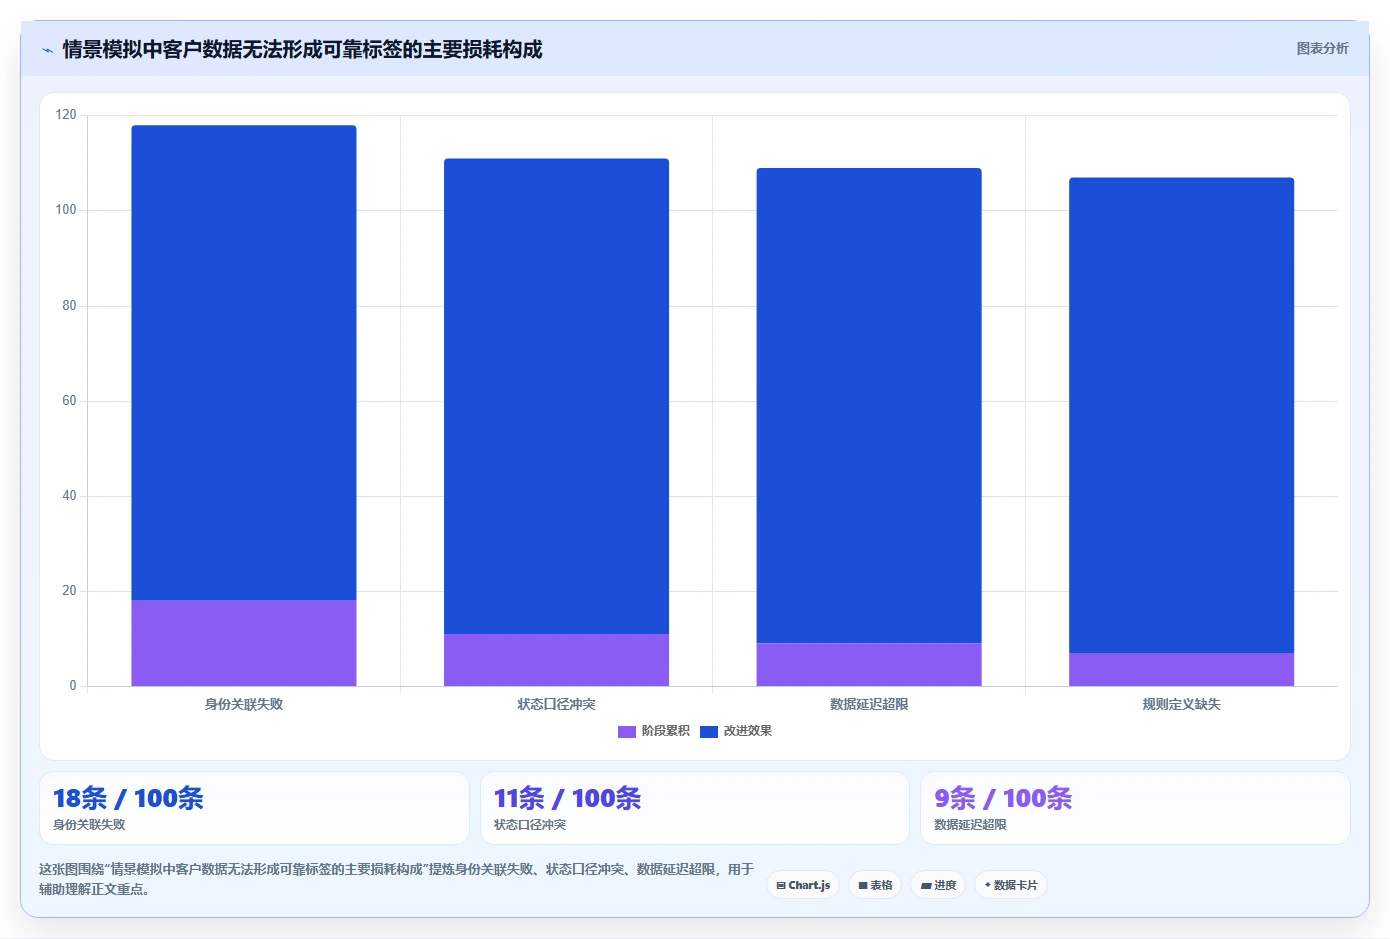
Task: Toggle the 改进效果 legend item
Action: (x=736, y=731)
